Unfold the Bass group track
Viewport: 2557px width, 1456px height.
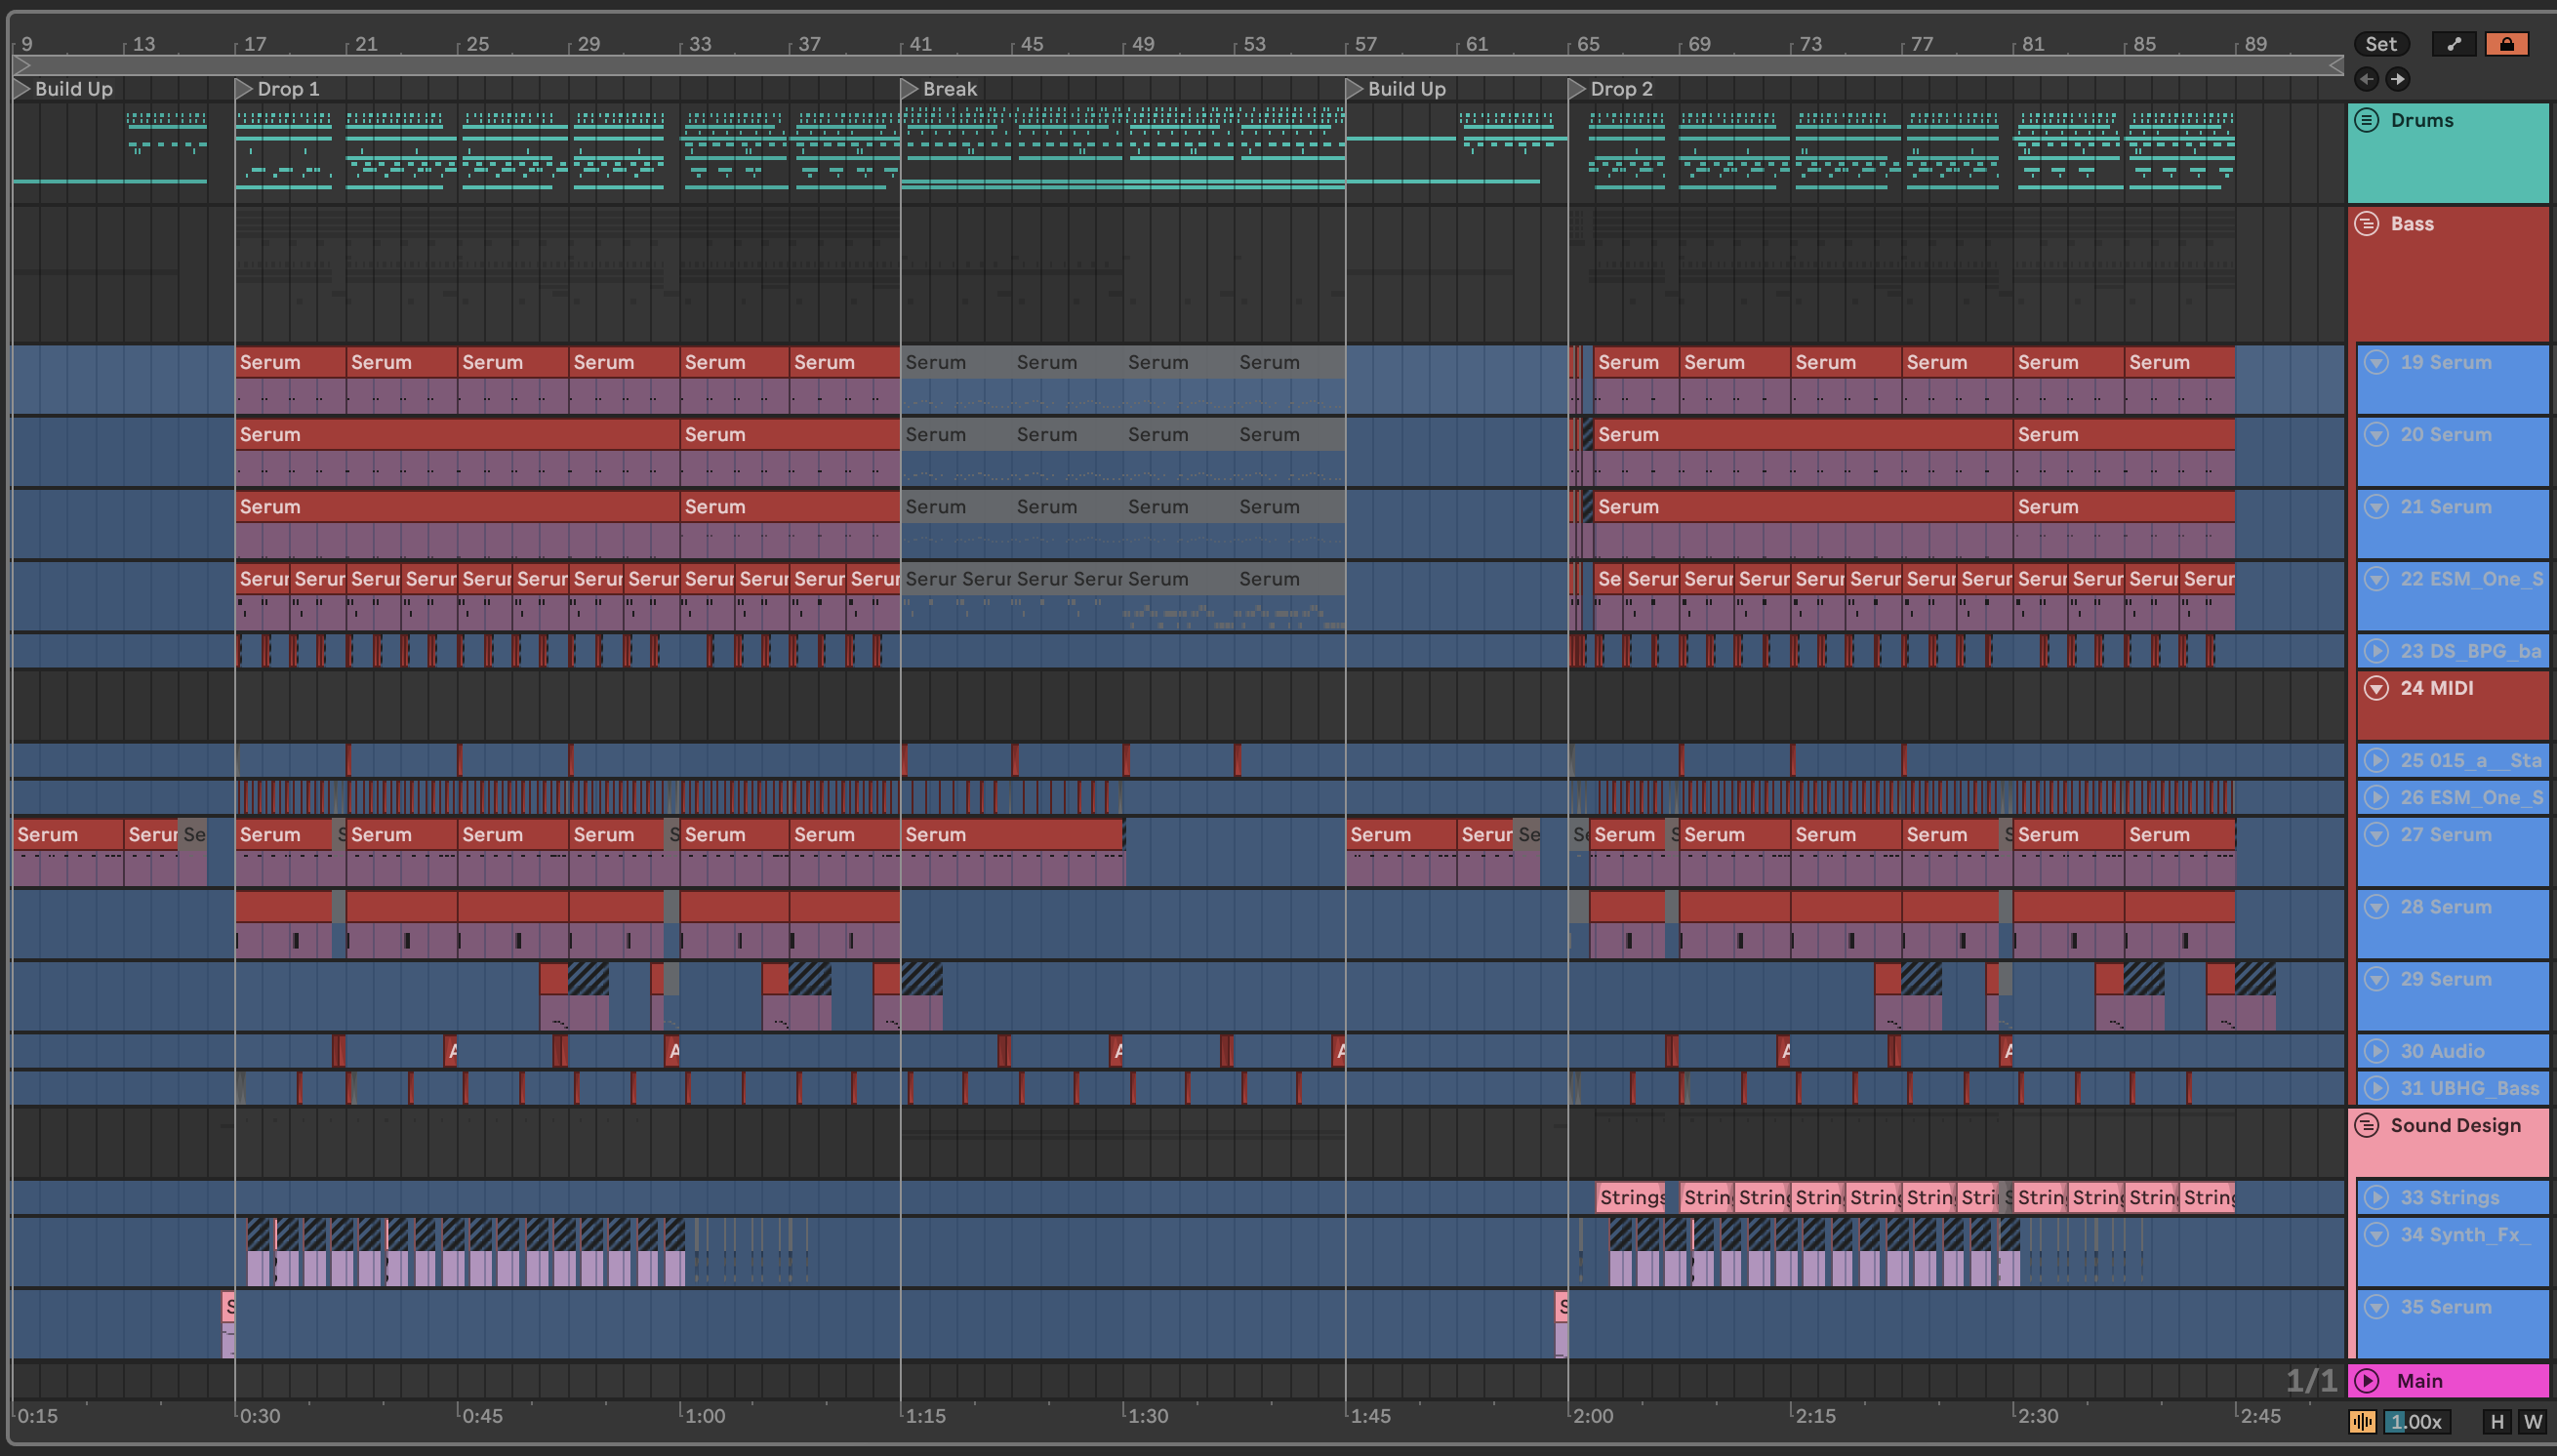[x=2366, y=223]
